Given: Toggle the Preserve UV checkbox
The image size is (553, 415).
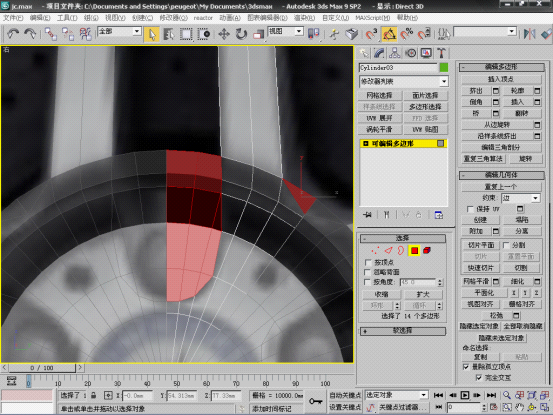Looking at the screenshot, I should pyautogui.click(x=470, y=209).
